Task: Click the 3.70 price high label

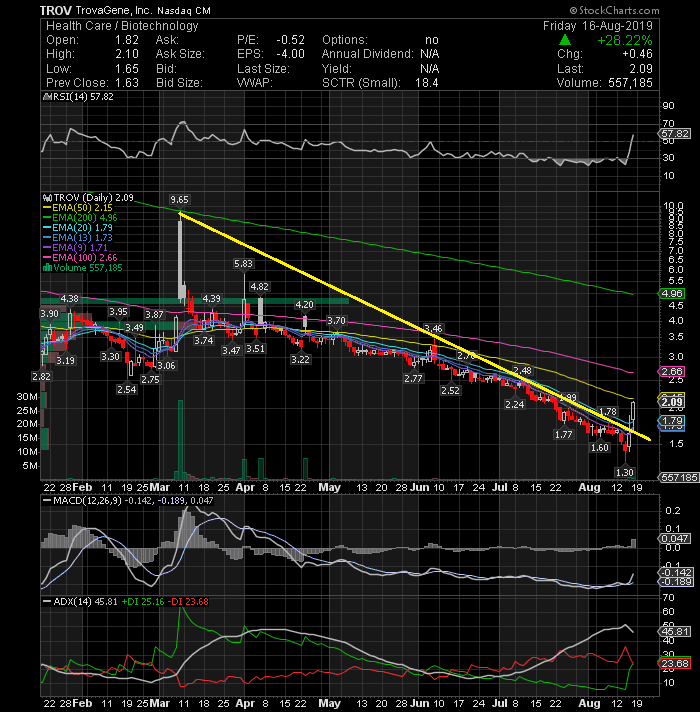Action: click(x=336, y=320)
